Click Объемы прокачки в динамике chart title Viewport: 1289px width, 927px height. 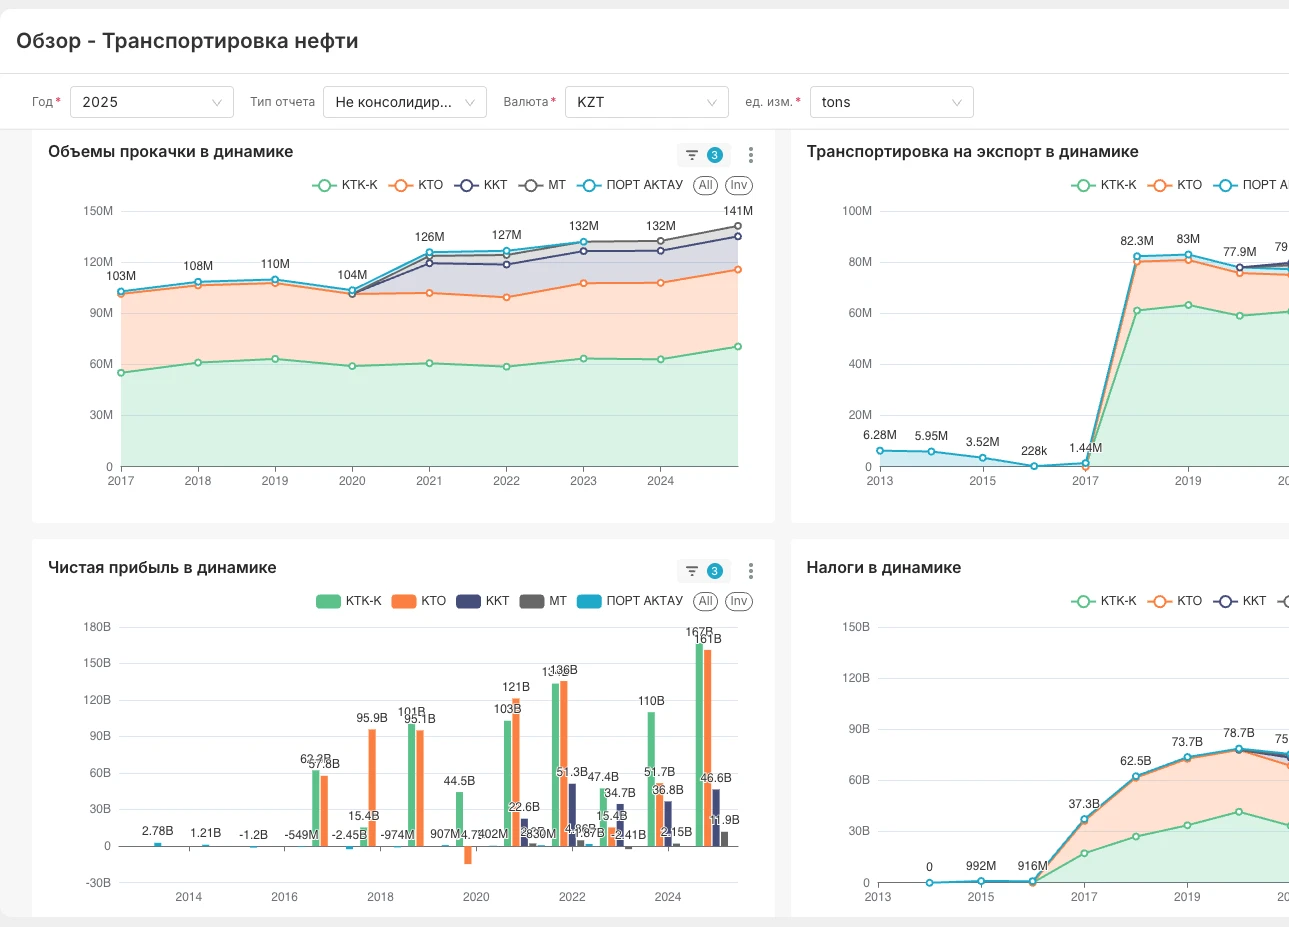click(x=171, y=152)
